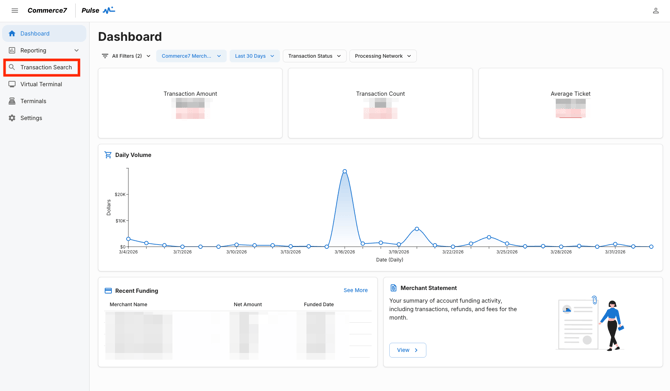Click the Average Ticket card
670x391 pixels.
[570, 103]
